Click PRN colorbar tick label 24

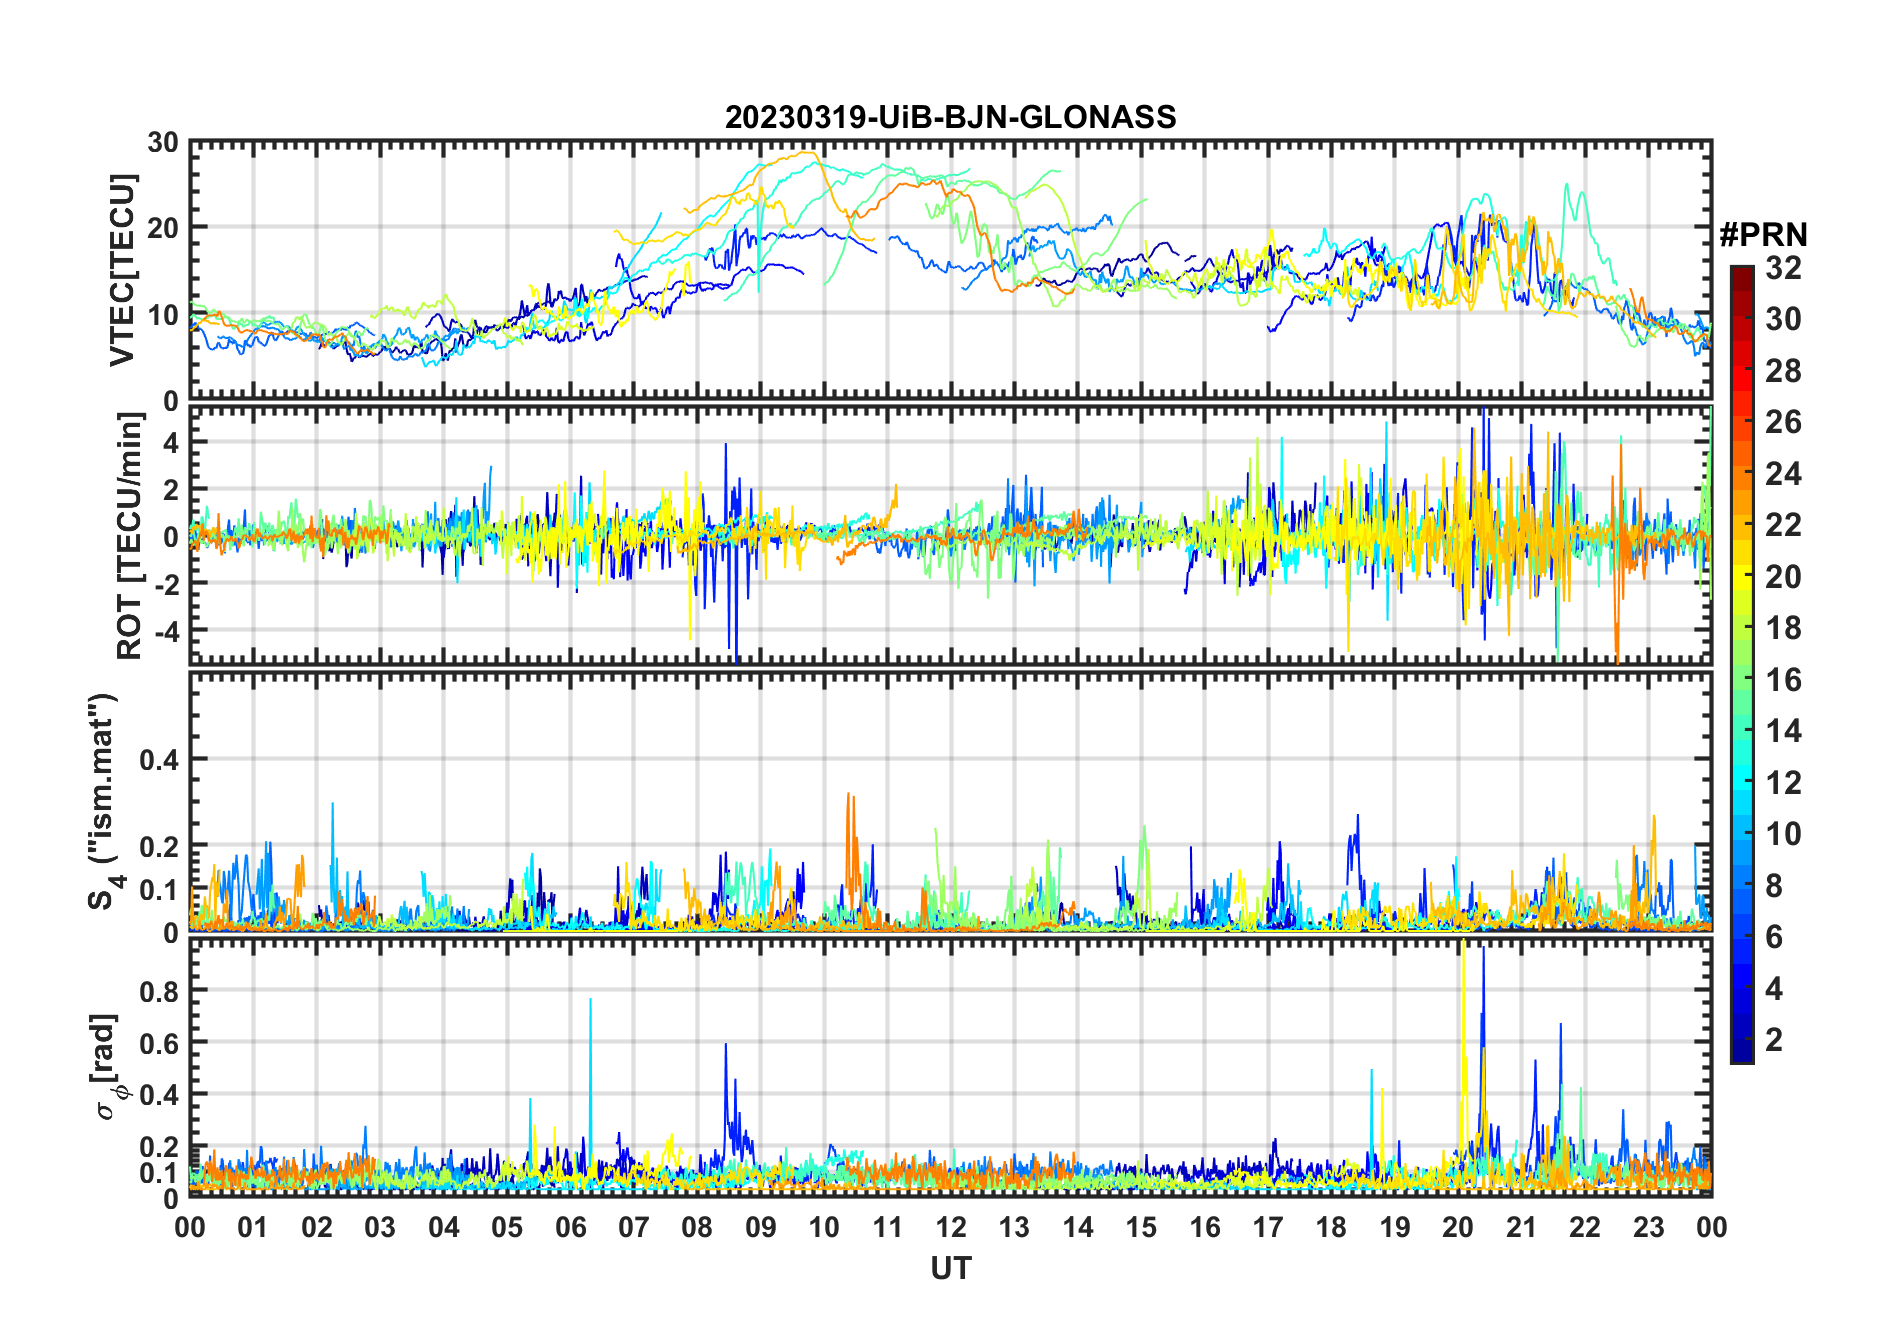(x=1783, y=474)
